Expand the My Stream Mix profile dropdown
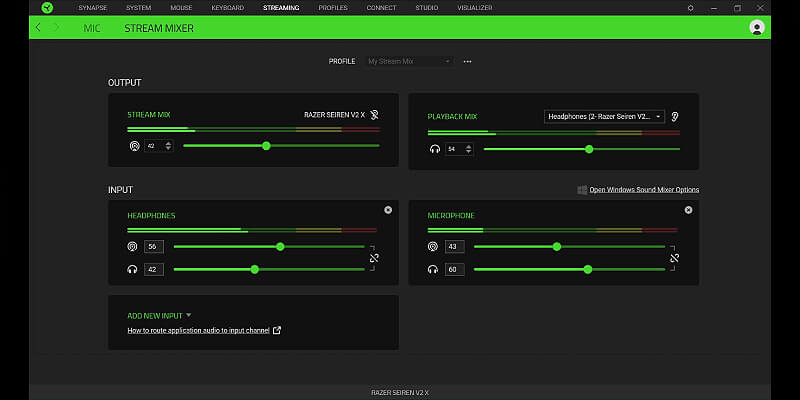The width and height of the screenshot is (800, 400). [x=410, y=61]
